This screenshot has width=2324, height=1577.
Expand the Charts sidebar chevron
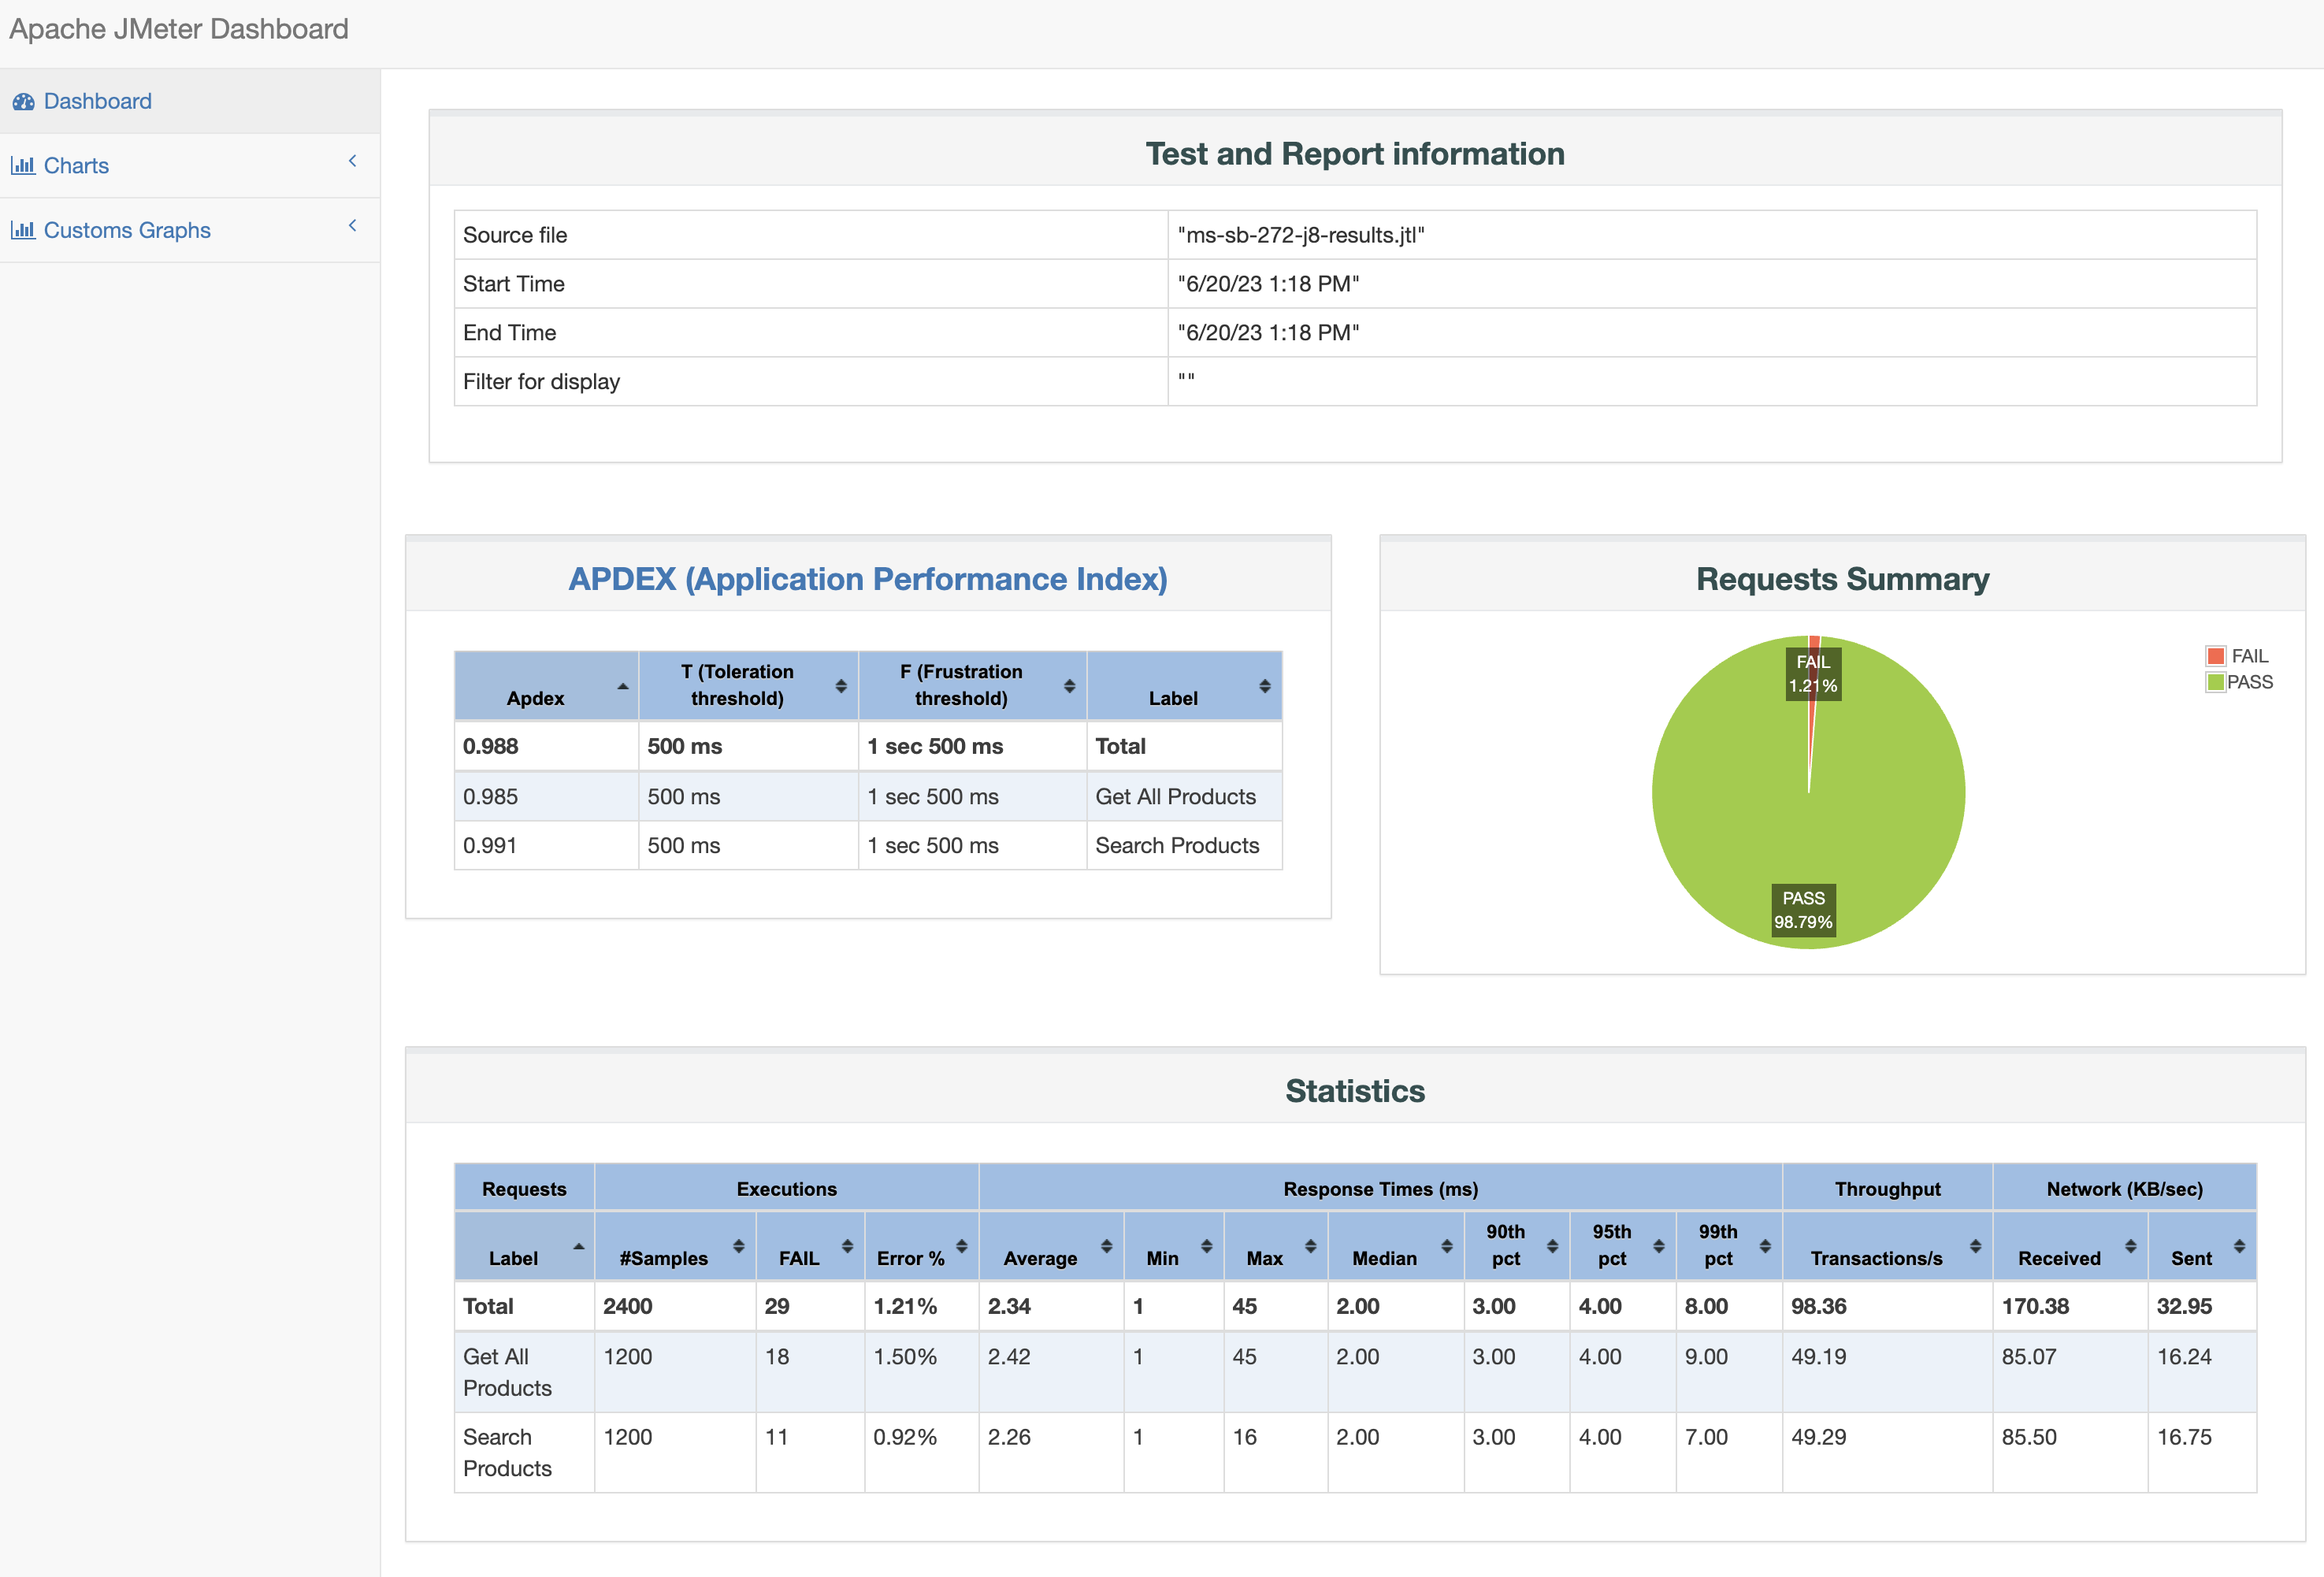click(352, 161)
